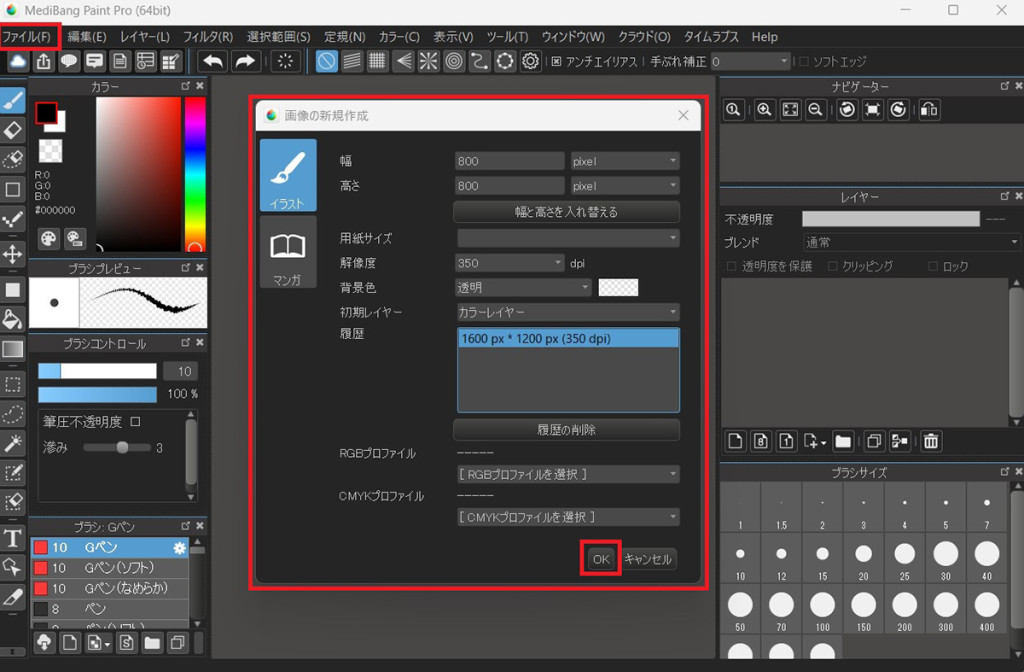Choose the Lasso selection tool
Screen dimensions: 1024x672
pyautogui.click(x=13, y=414)
